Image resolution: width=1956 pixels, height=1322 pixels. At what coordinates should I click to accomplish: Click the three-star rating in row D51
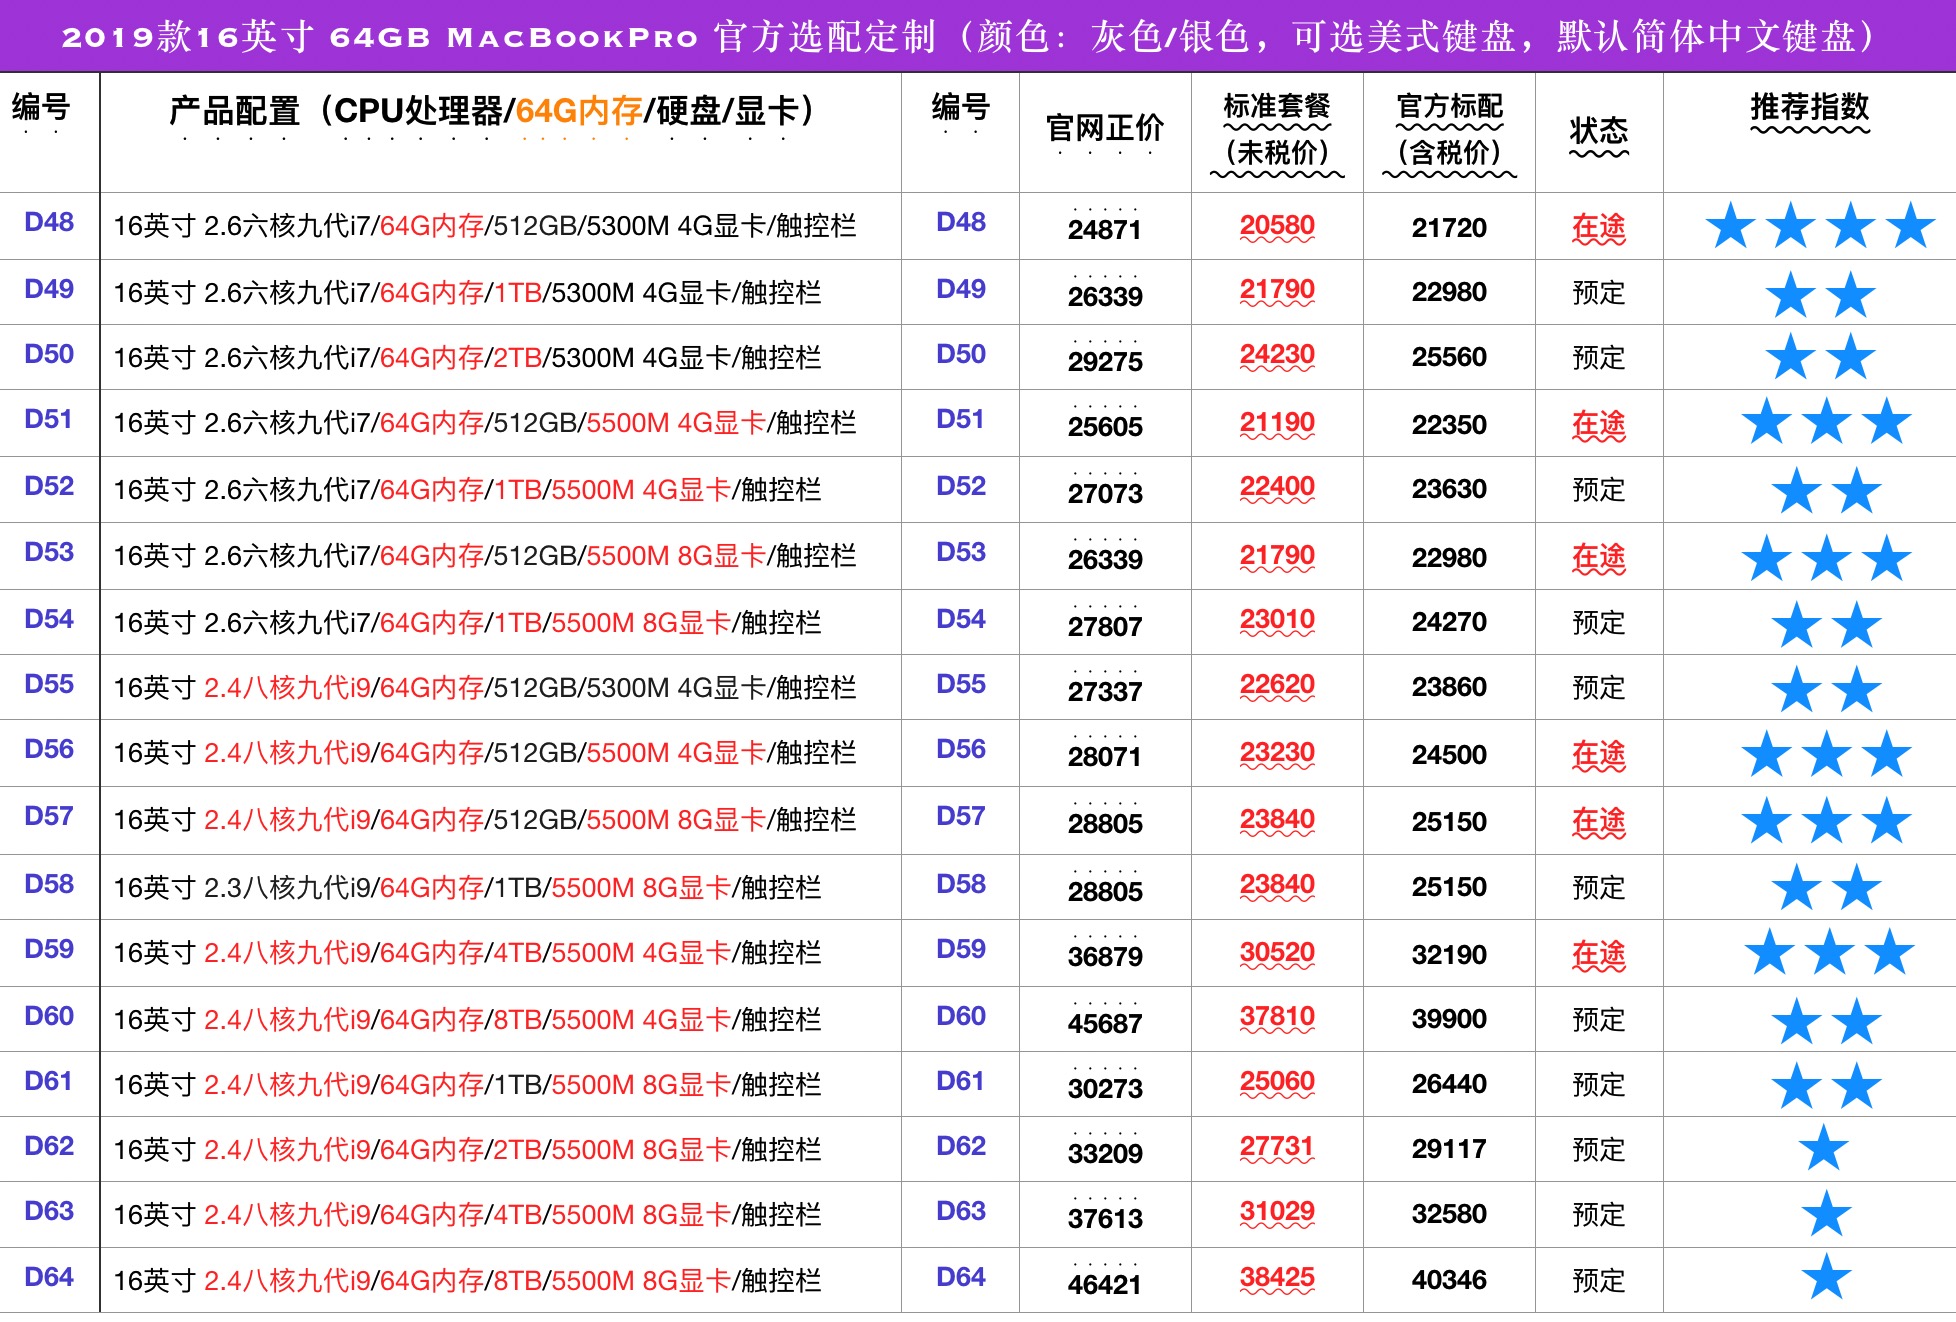[1827, 421]
